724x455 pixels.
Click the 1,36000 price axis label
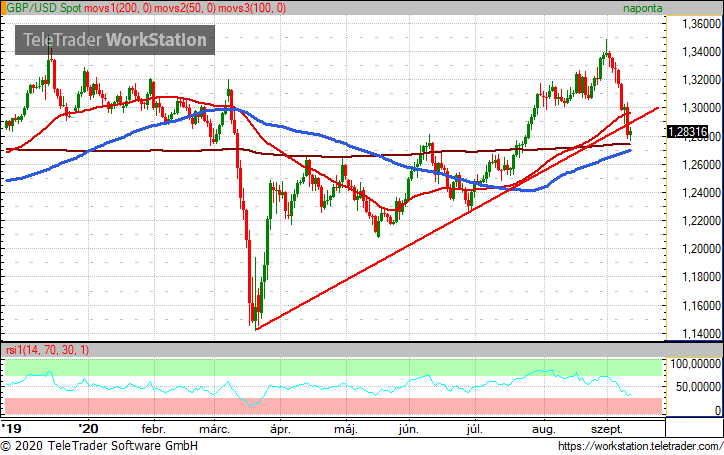pyautogui.click(x=701, y=24)
